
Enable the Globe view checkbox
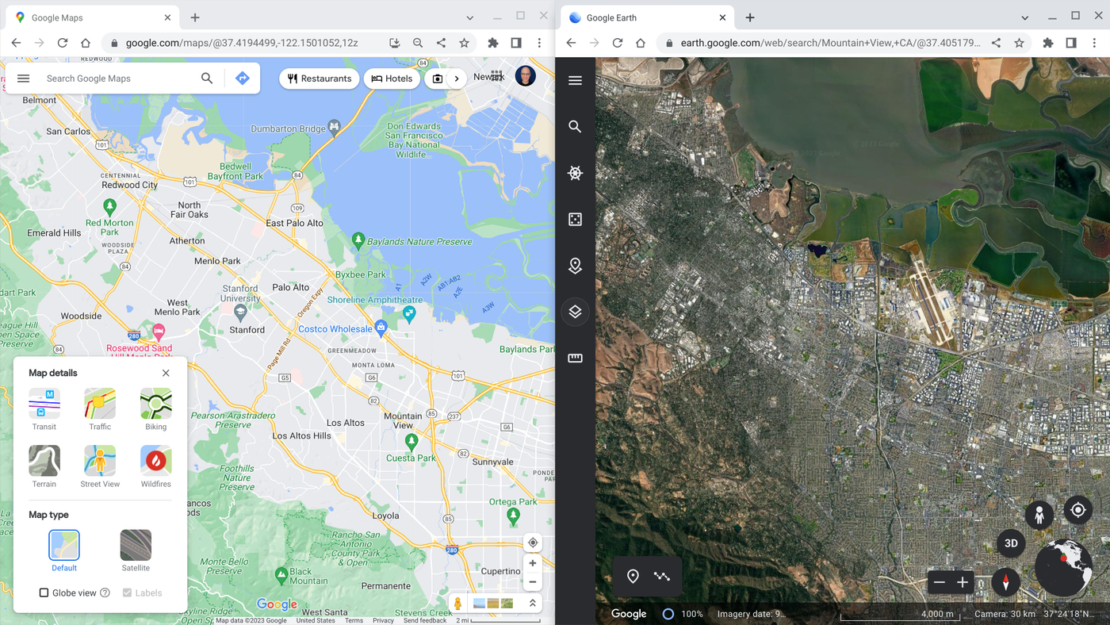tap(44, 593)
